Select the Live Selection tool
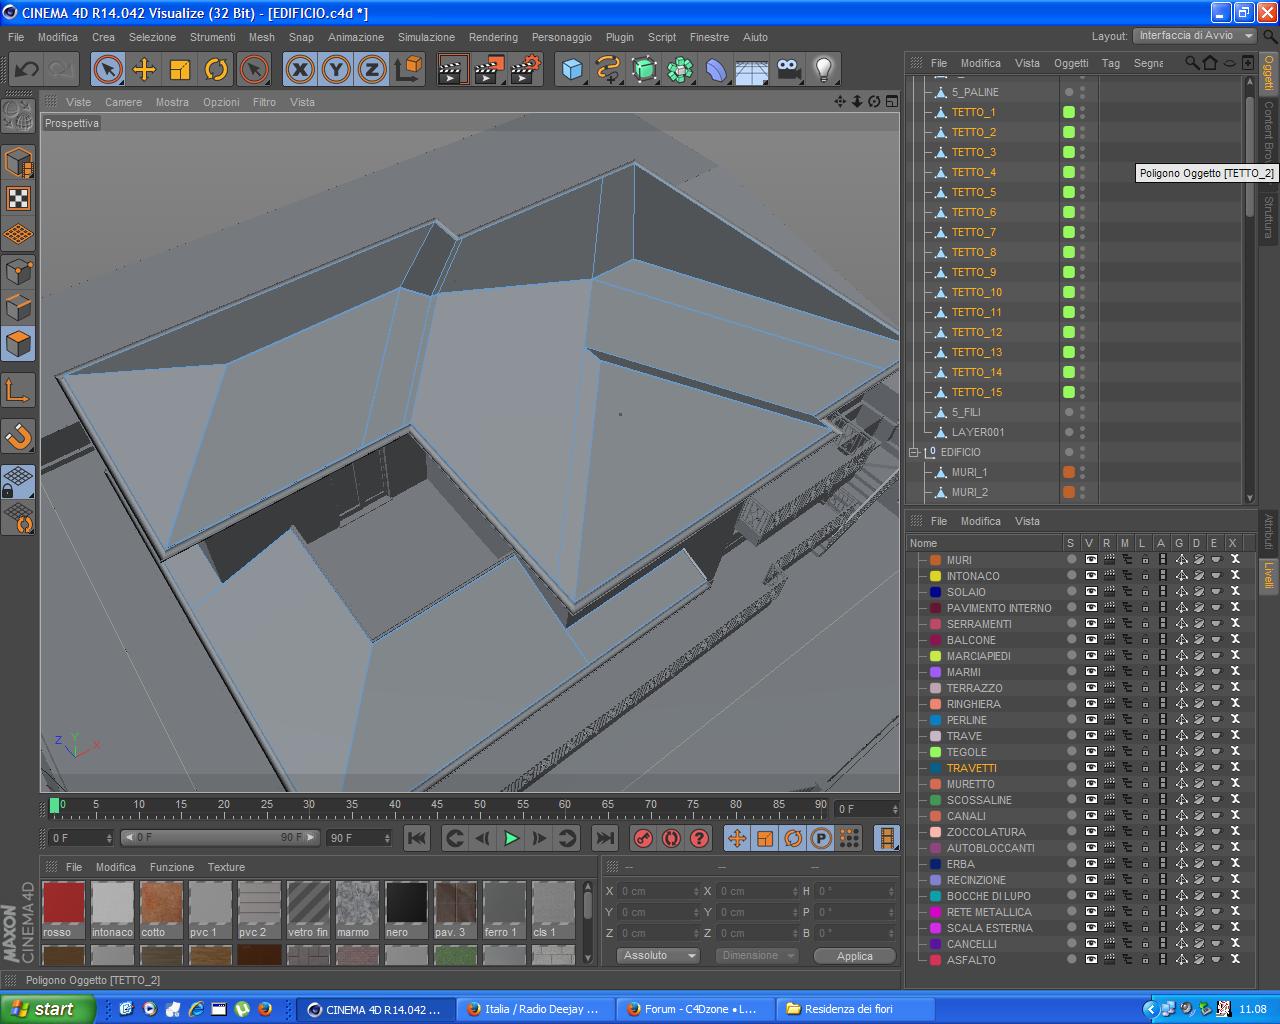 click(108, 69)
